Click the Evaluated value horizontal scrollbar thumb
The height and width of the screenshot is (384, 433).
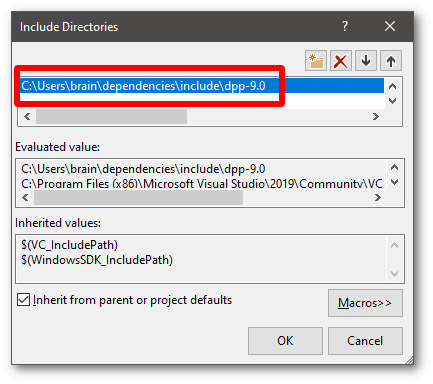(x=138, y=198)
